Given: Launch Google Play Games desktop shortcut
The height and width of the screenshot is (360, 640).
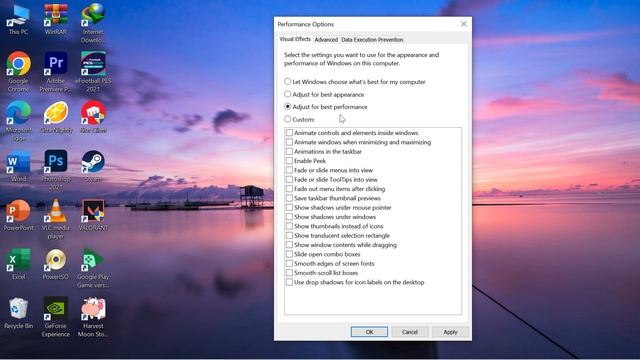Looking at the screenshot, I should pyautogui.click(x=93, y=268).
